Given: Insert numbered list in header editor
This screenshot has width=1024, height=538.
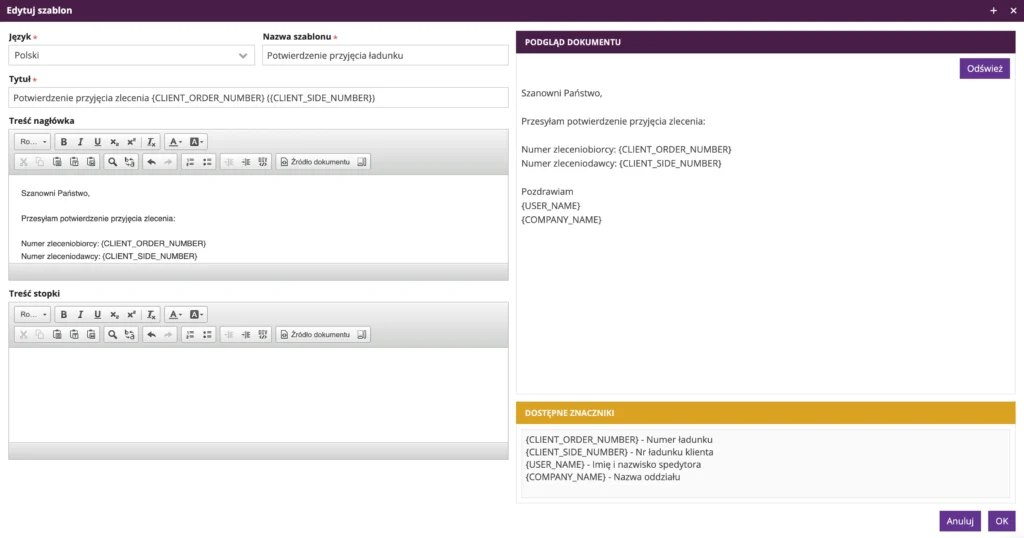Looking at the screenshot, I should [190, 162].
